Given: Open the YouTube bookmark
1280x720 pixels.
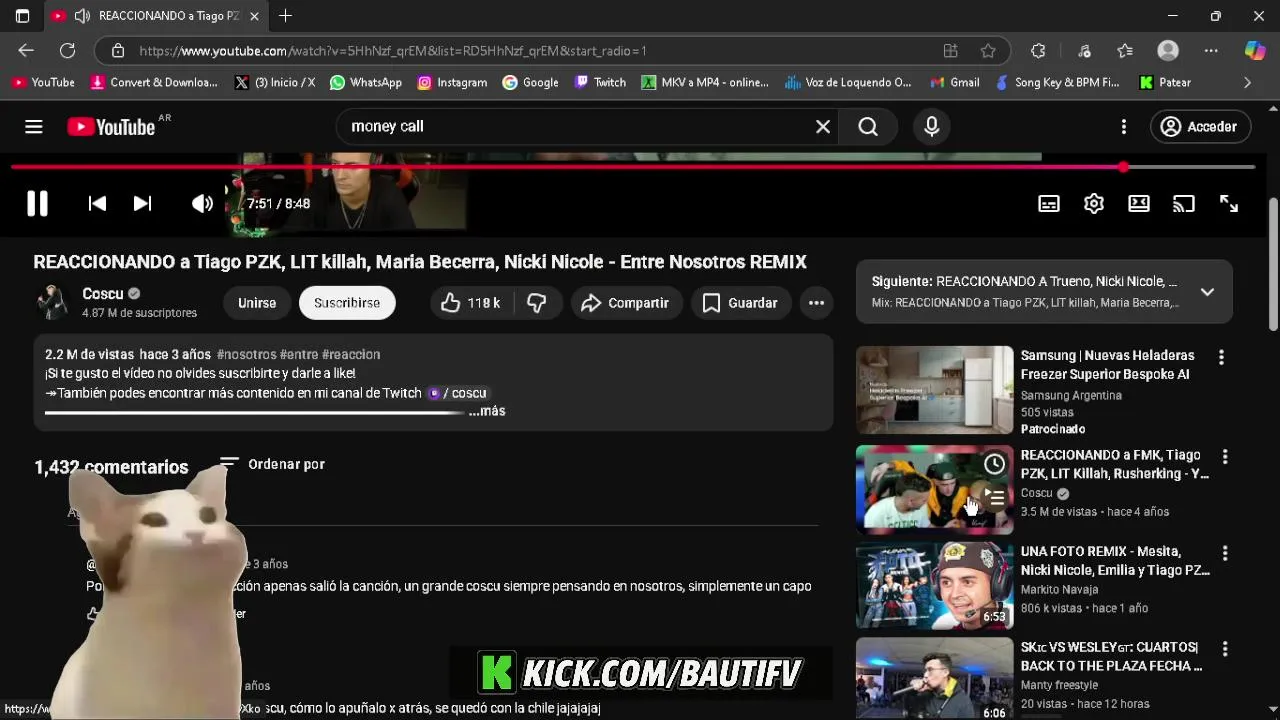Looking at the screenshot, I should click(x=43, y=82).
